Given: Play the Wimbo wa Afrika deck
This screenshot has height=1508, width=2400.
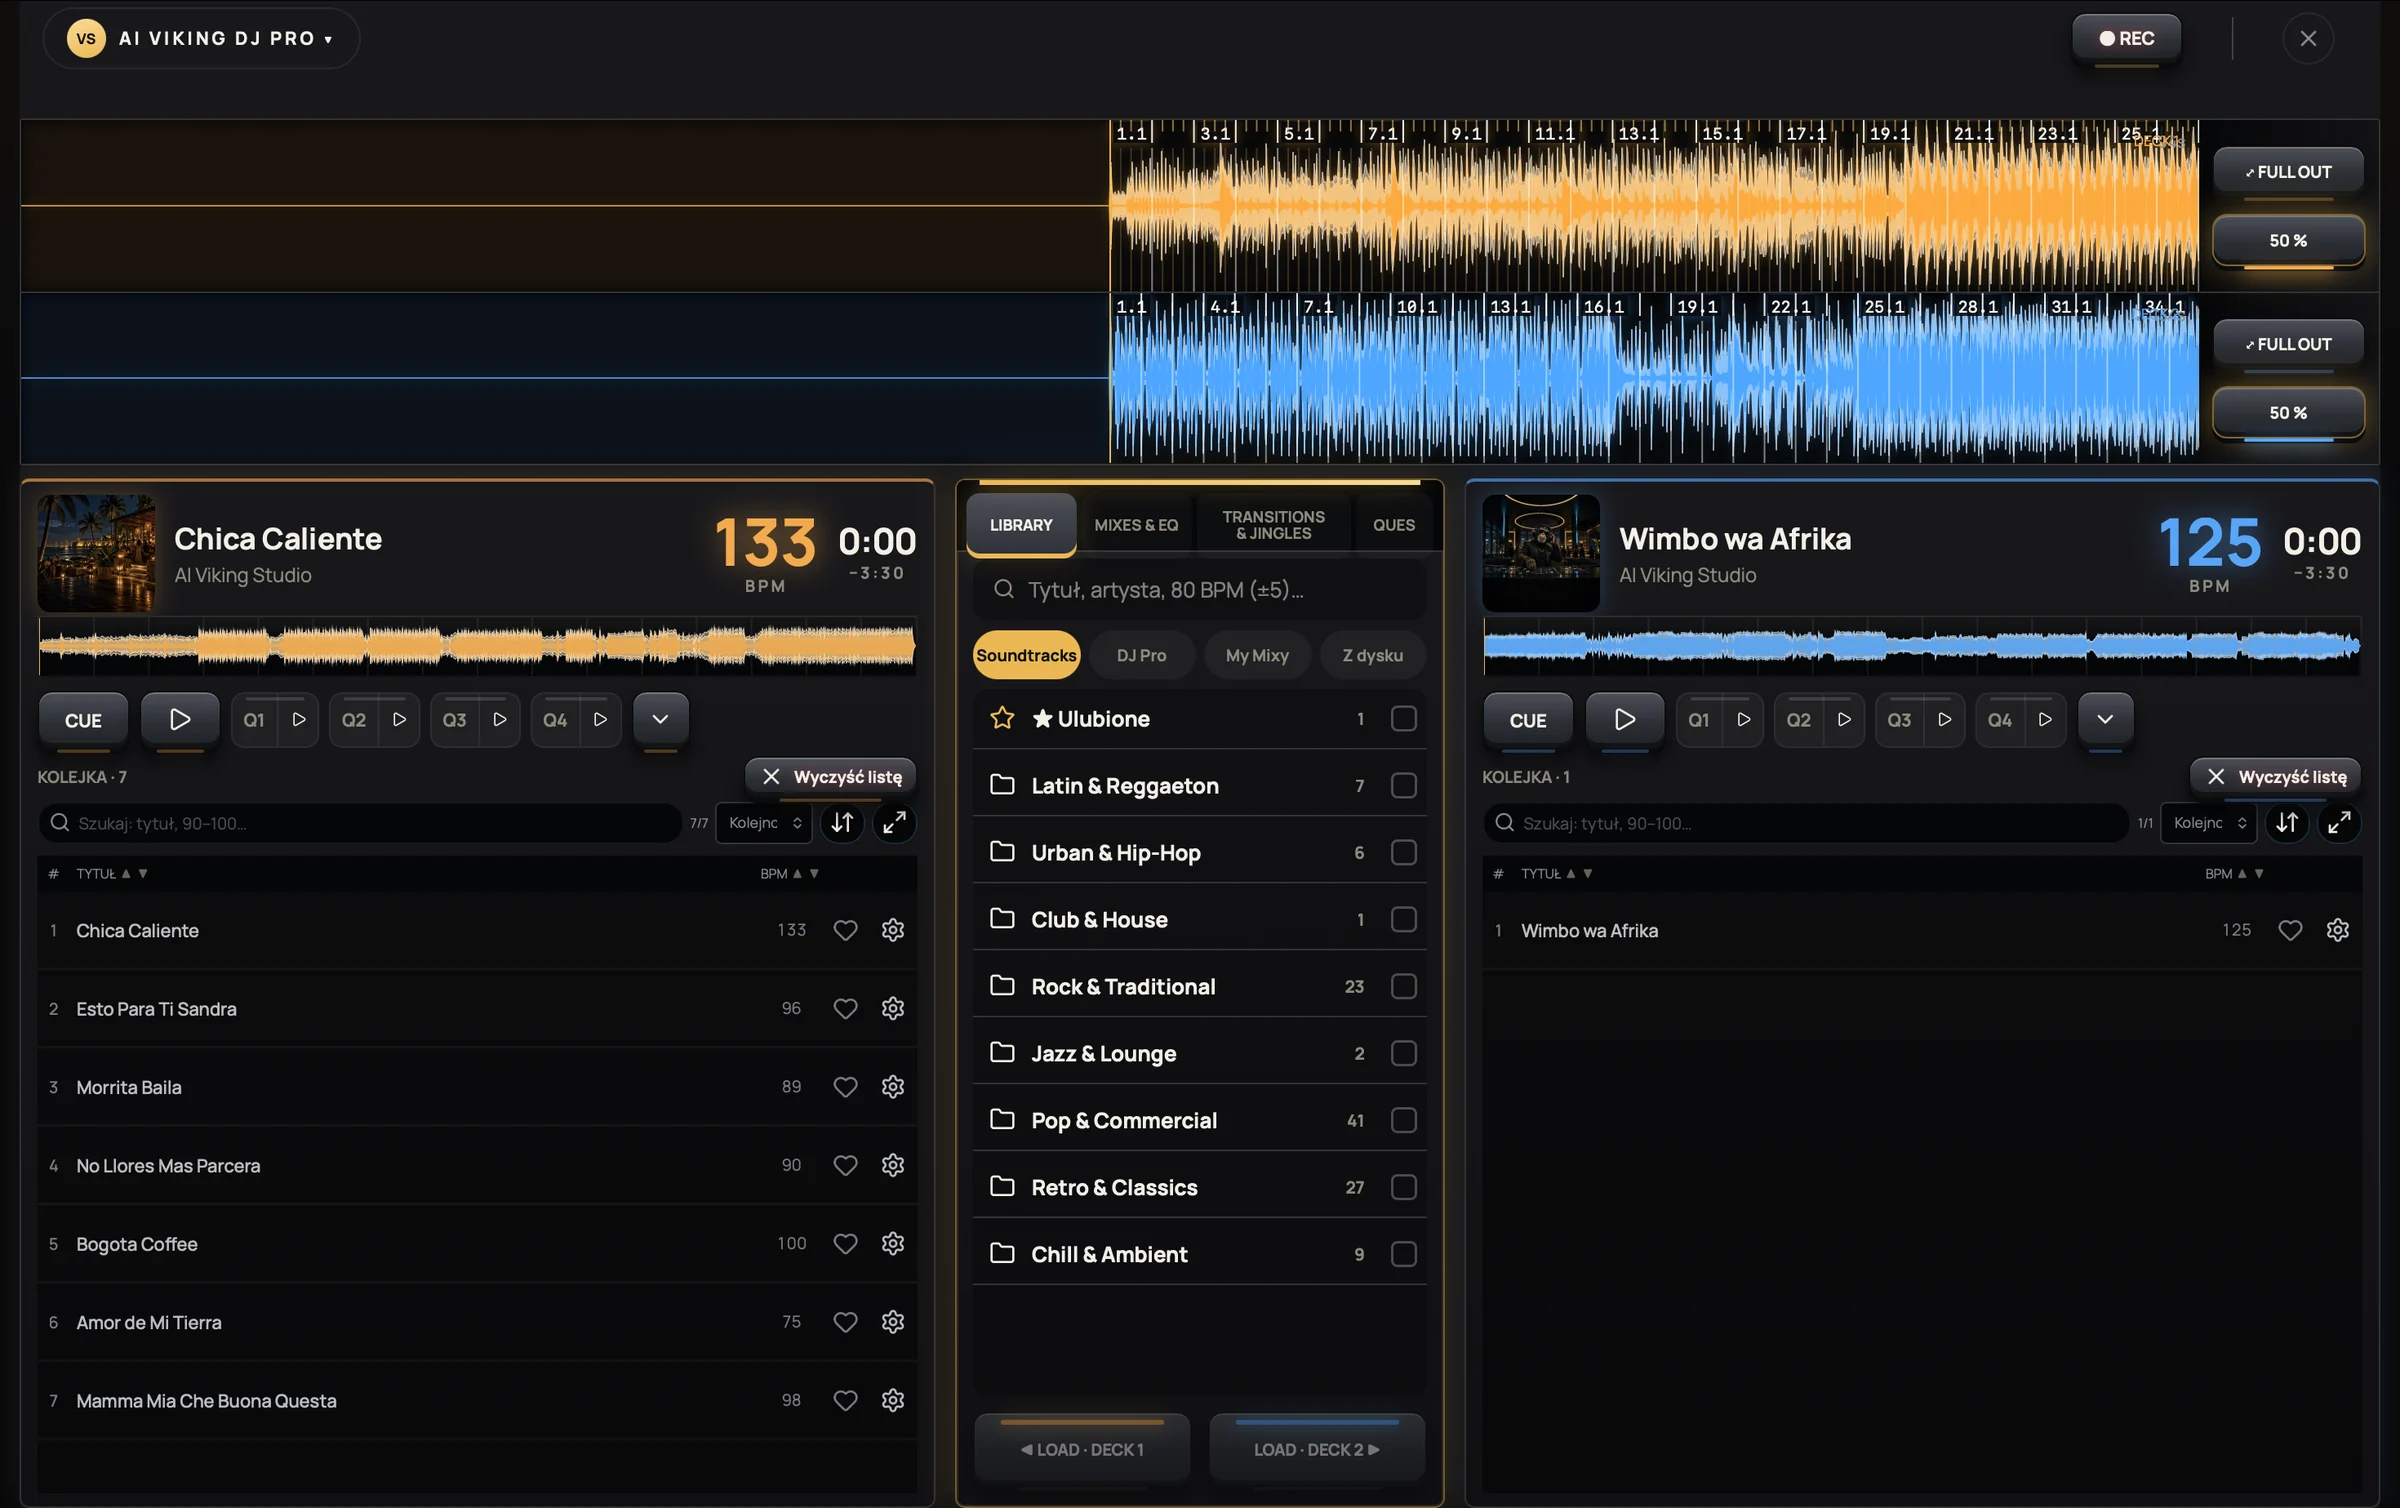Looking at the screenshot, I should point(1625,719).
